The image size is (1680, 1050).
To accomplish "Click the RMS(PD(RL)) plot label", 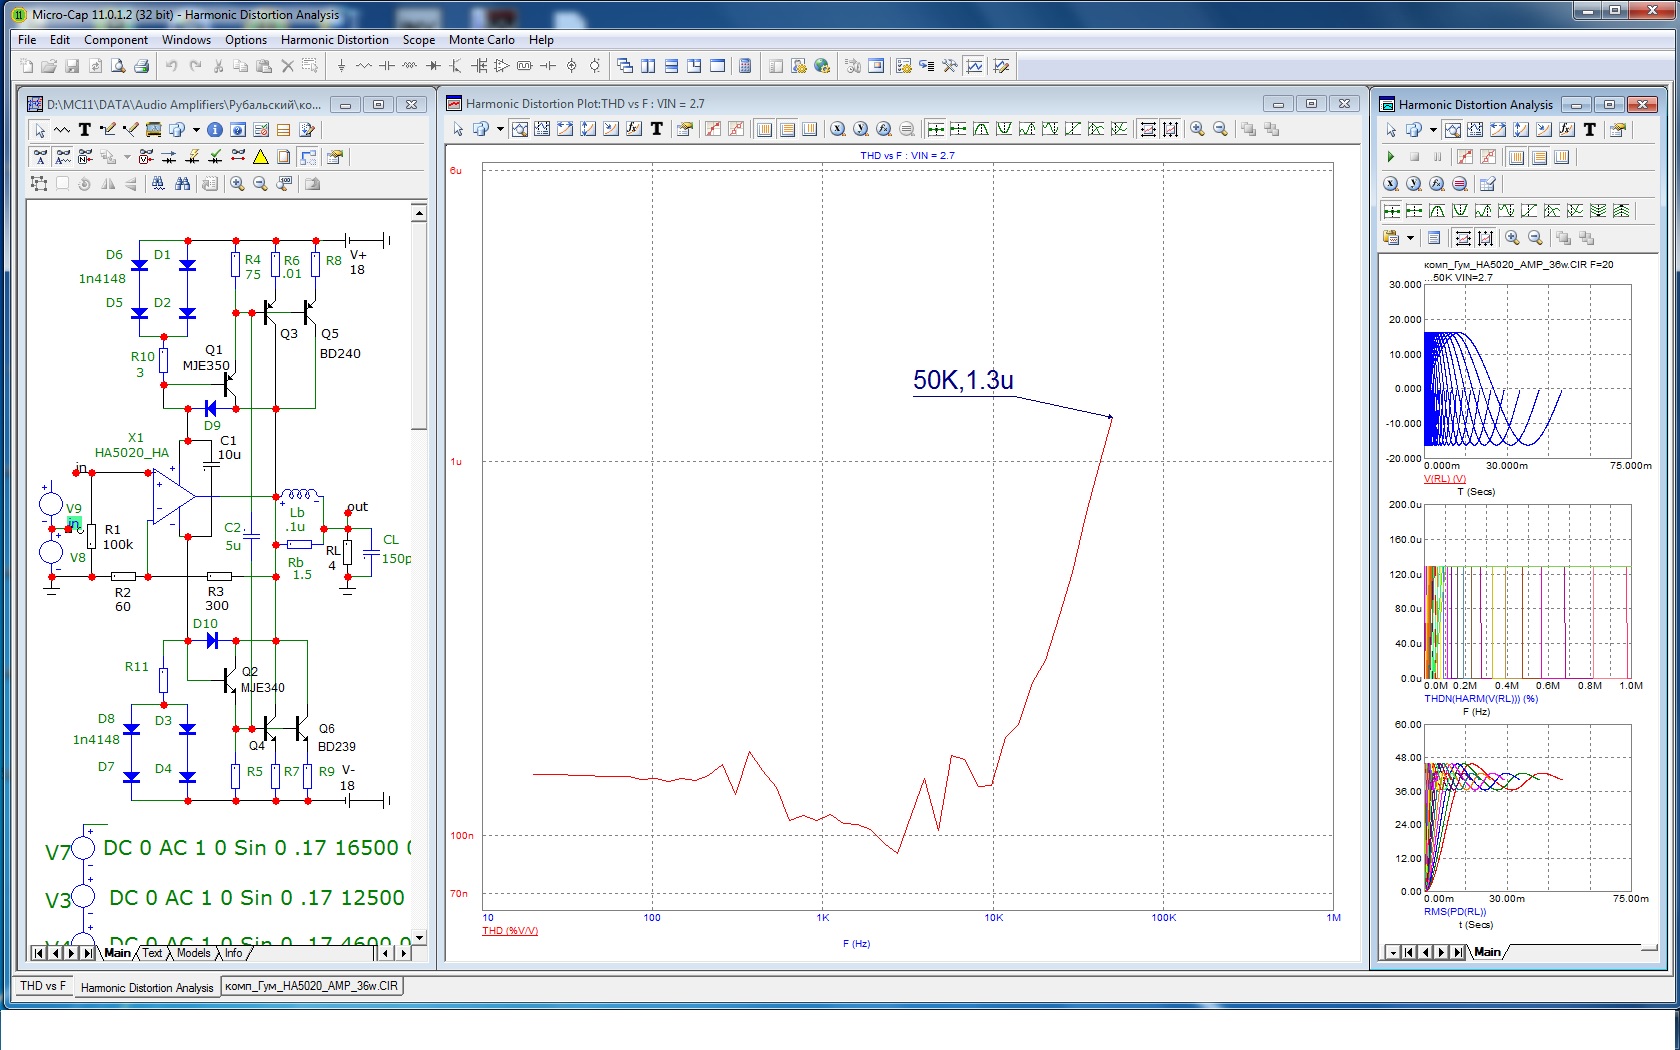I will click(1455, 912).
